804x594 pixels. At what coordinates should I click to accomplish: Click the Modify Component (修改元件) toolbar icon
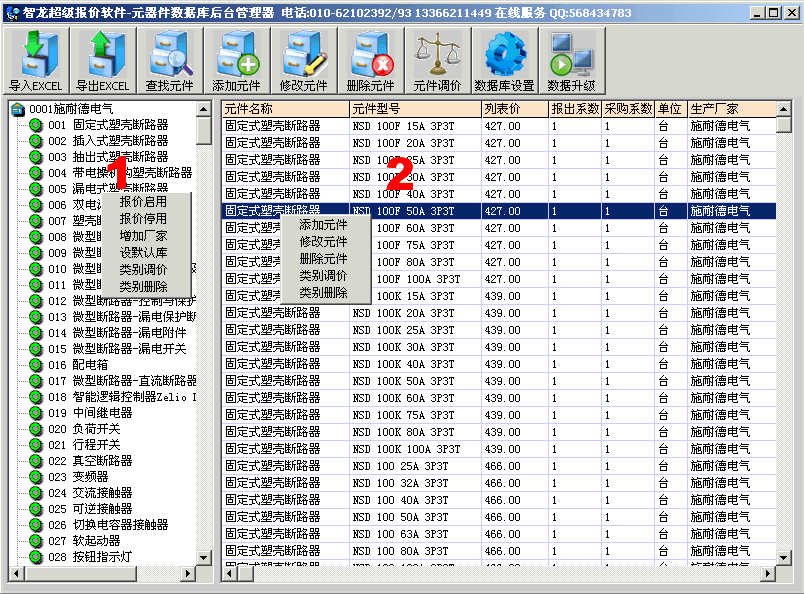pos(303,60)
